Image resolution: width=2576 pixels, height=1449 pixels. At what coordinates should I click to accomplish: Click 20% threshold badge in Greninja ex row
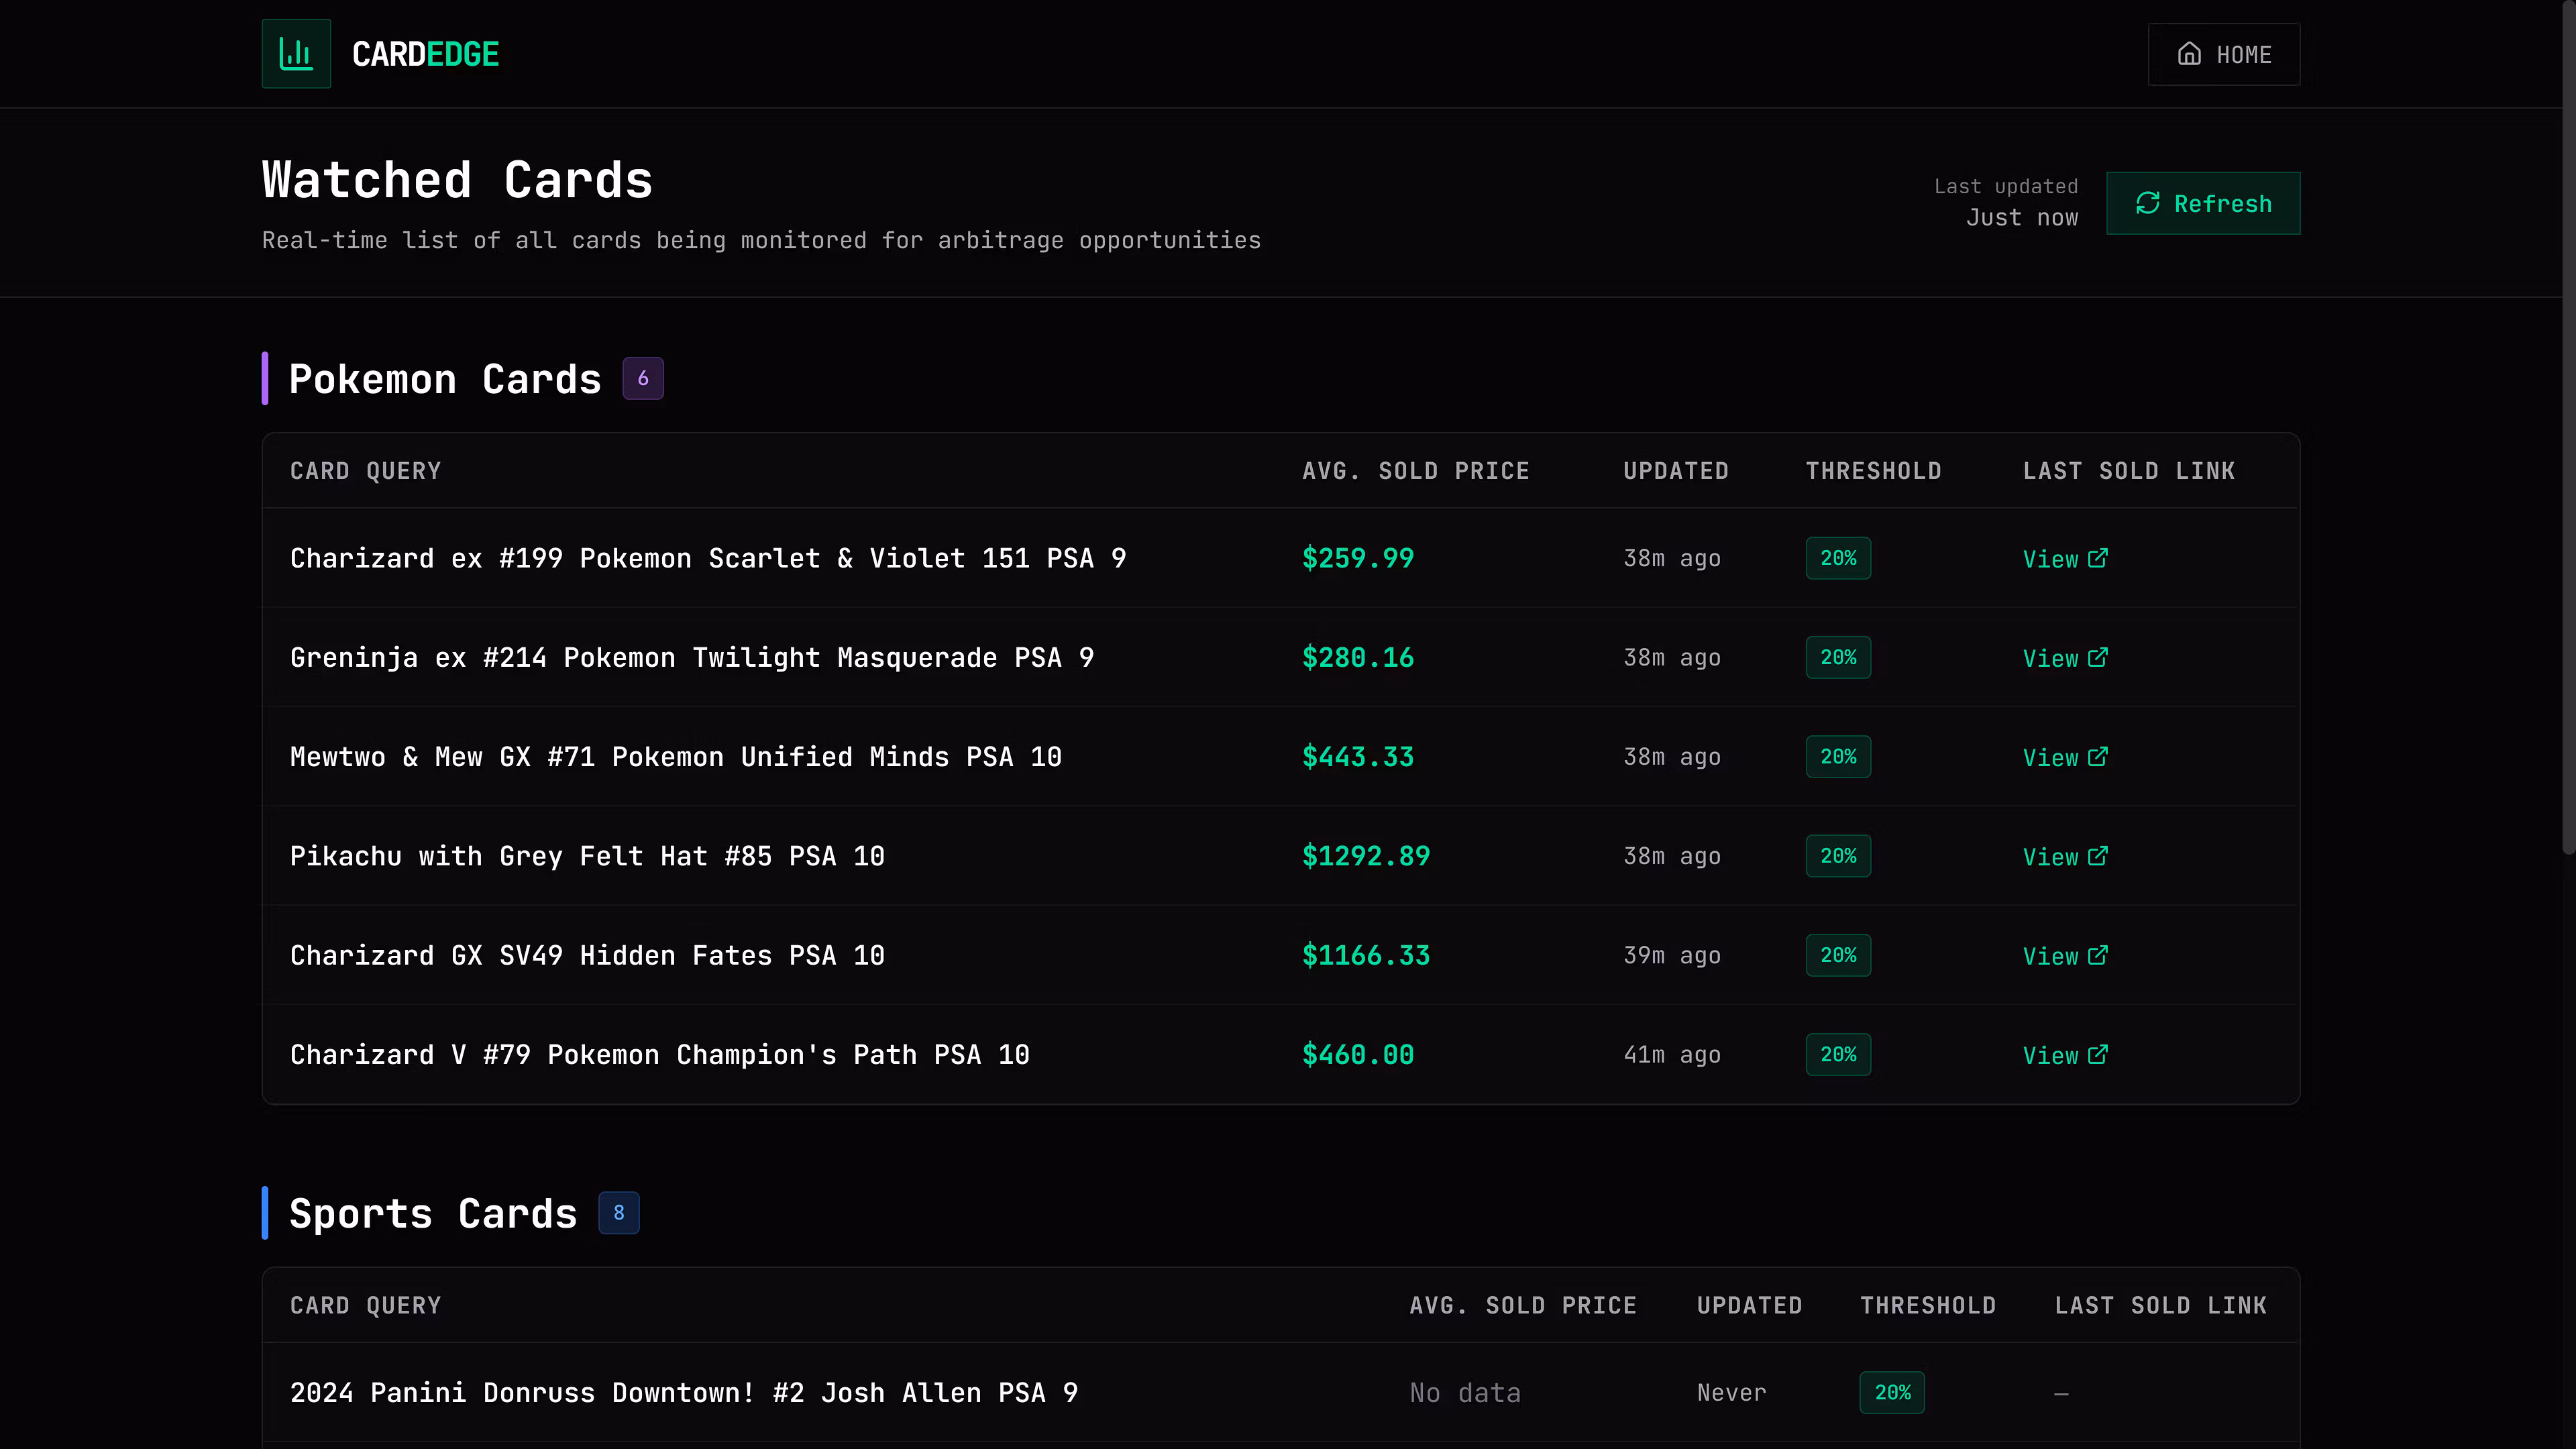click(1838, 657)
